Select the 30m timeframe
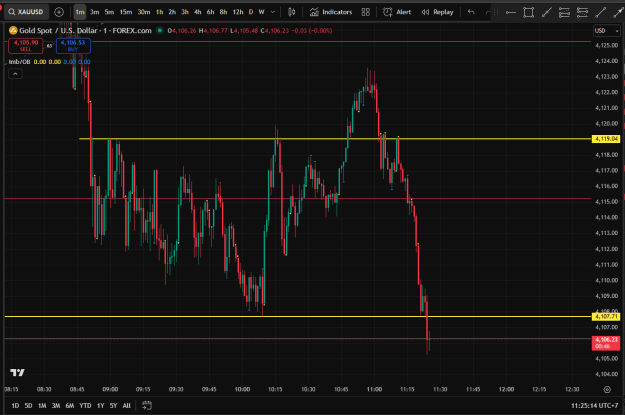The height and width of the screenshot is (415, 625). click(x=143, y=12)
